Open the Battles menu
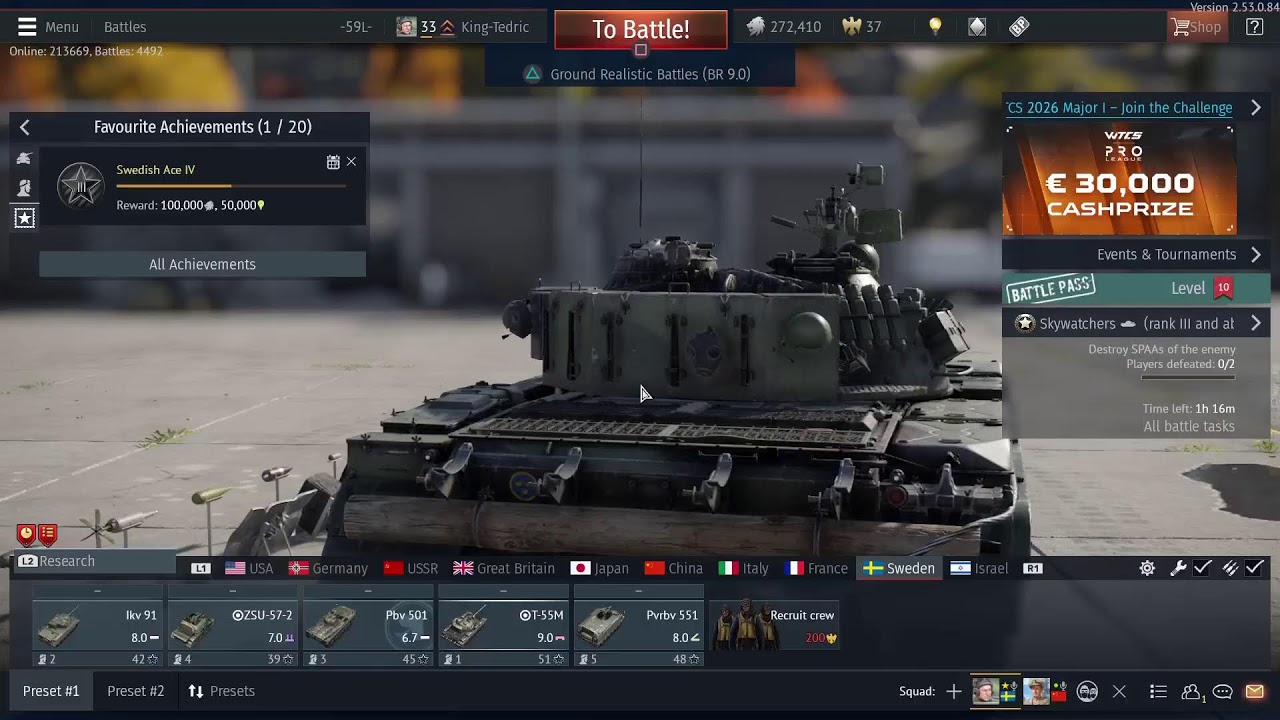 coord(125,27)
